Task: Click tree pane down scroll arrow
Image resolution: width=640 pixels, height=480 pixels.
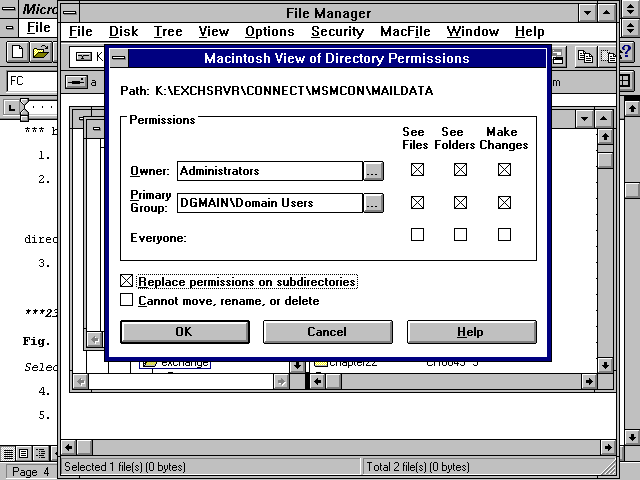Action: 297,365
